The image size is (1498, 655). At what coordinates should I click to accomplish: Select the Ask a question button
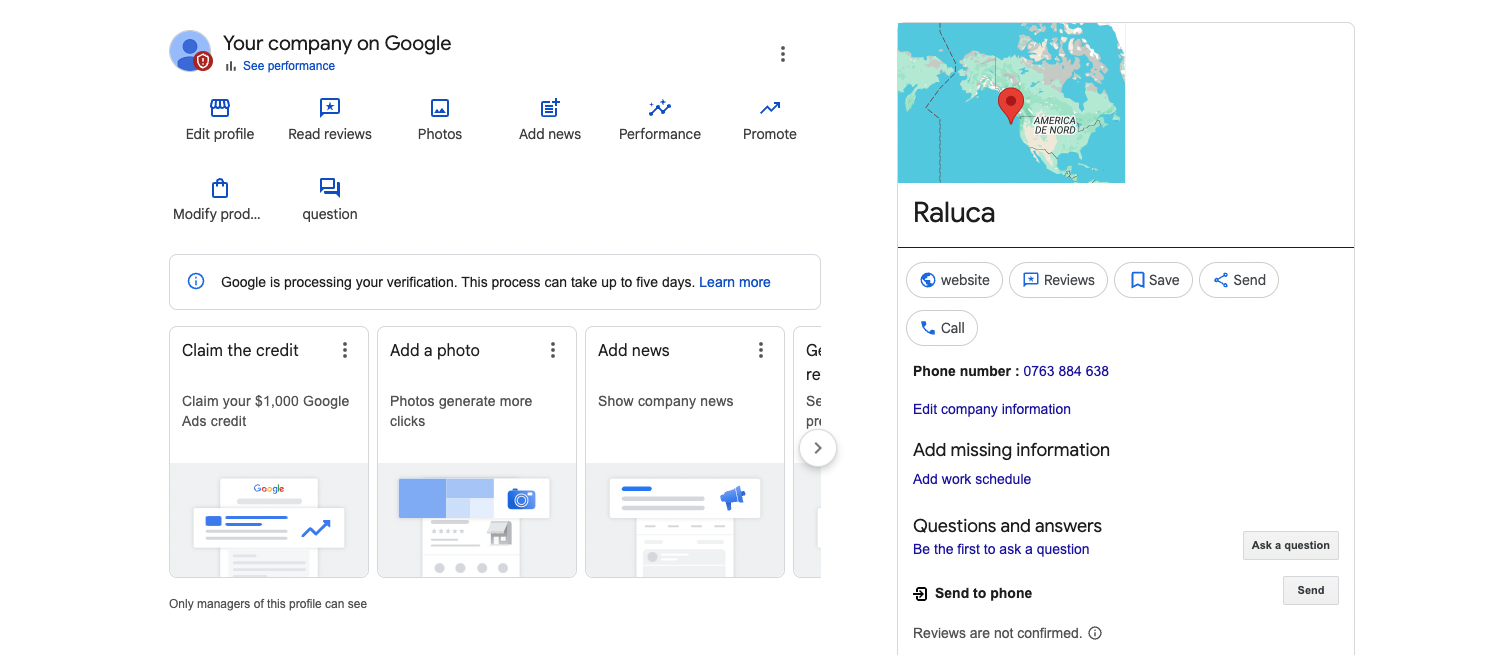1291,545
